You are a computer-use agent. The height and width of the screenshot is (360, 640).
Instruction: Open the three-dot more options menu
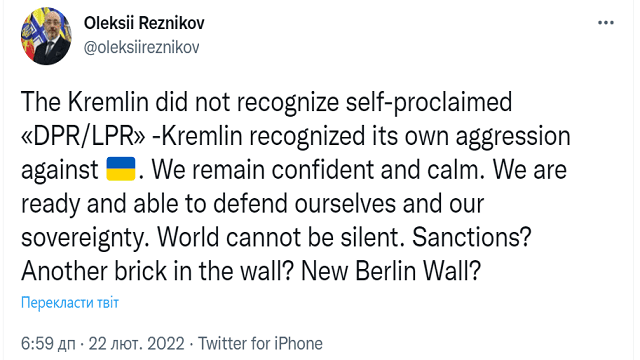tap(606, 23)
